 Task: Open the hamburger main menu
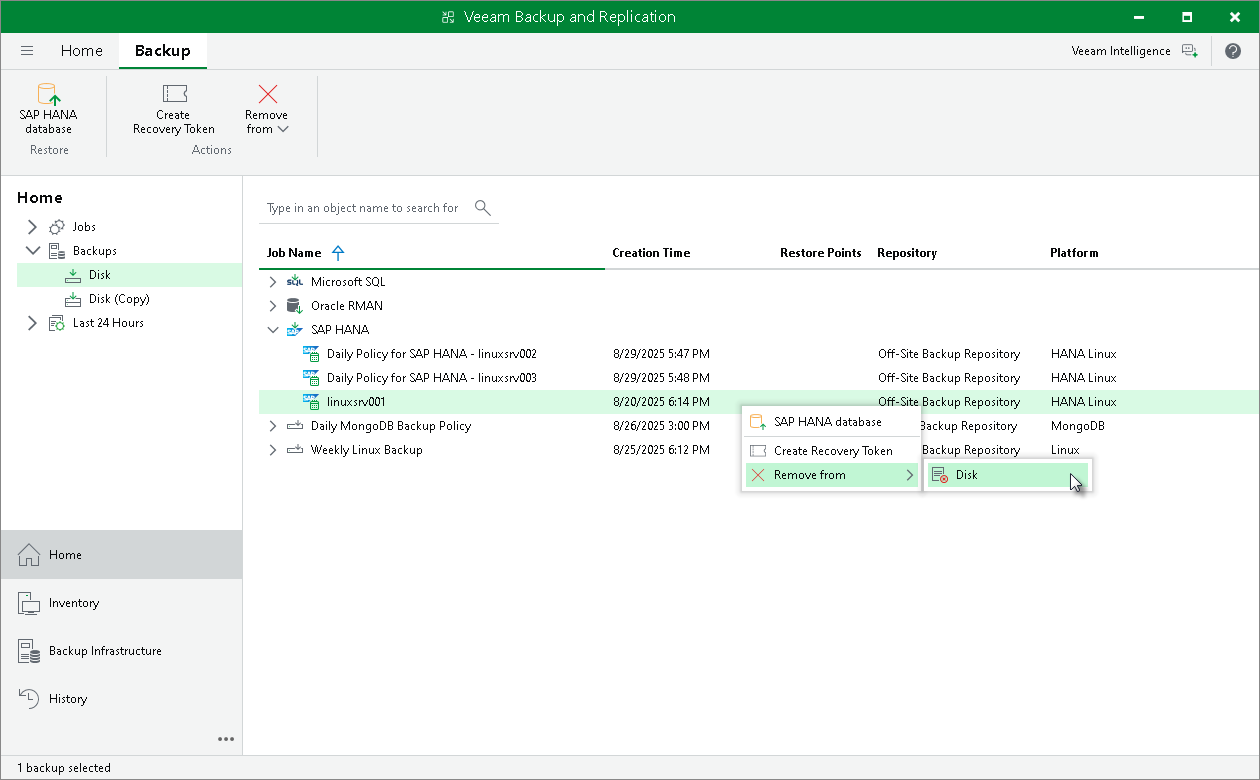[27, 51]
